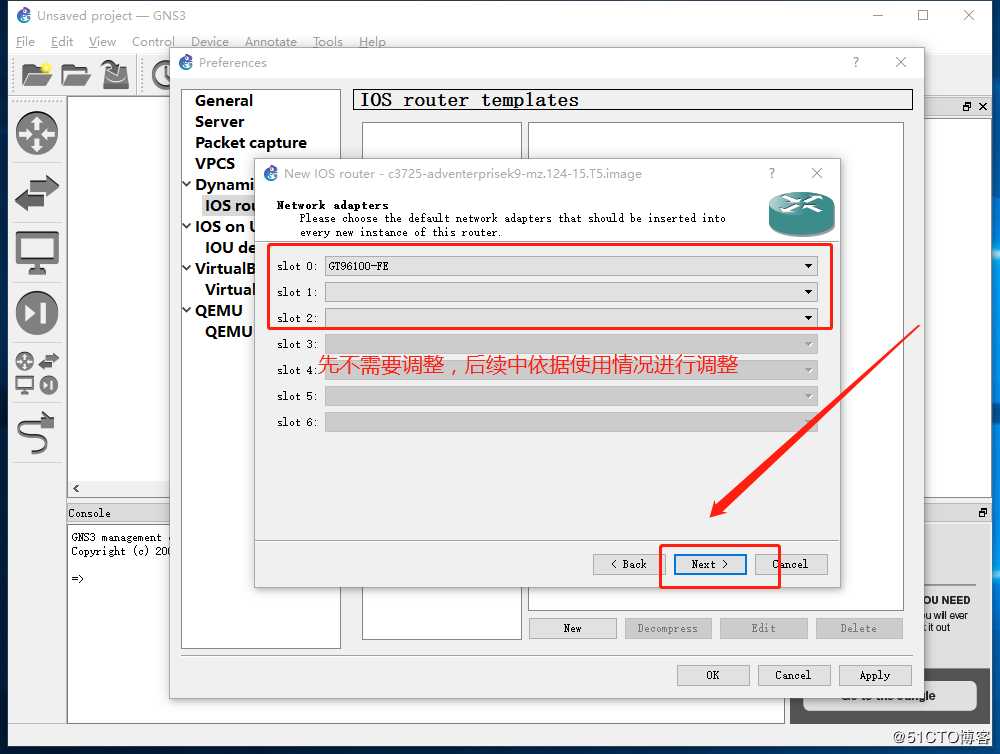1000x754 pixels.
Task: Open slot 2 adapter dropdown
Action: click(x=571, y=318)
